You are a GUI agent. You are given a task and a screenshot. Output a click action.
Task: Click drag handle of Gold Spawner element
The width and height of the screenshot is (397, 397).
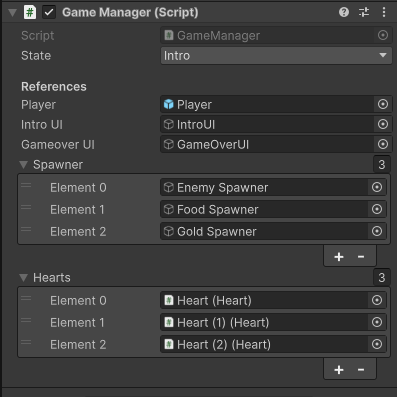click(x=26, y=229)
